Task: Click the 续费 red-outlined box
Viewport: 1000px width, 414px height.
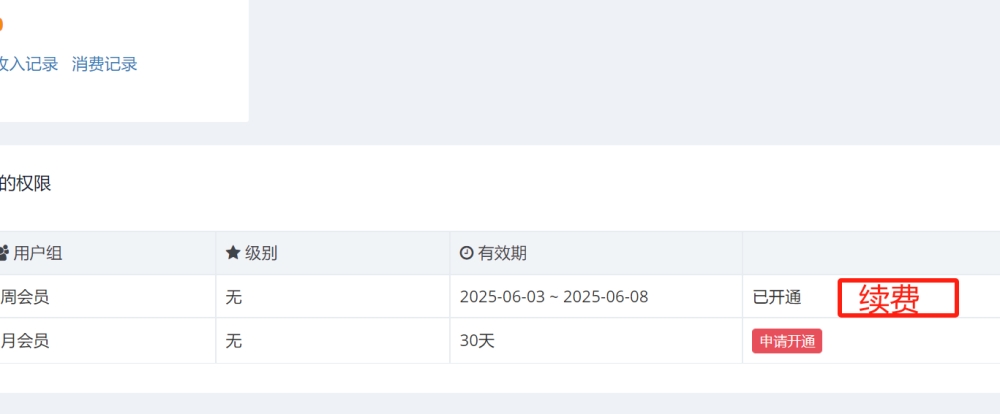Action: (x=898, y=298)
